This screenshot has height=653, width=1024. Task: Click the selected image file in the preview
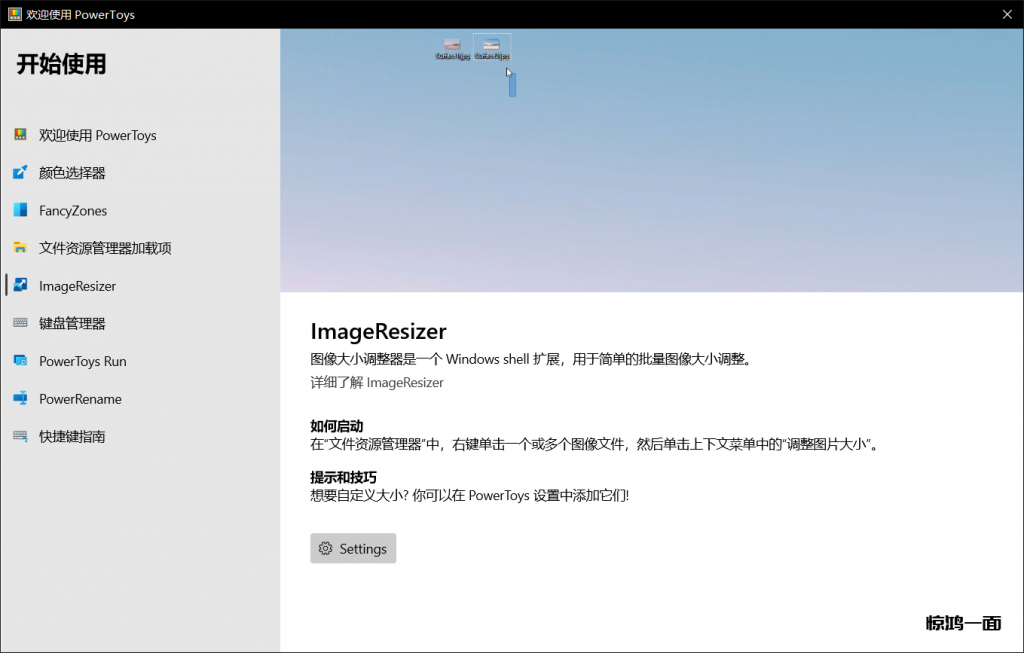[491, 47]
